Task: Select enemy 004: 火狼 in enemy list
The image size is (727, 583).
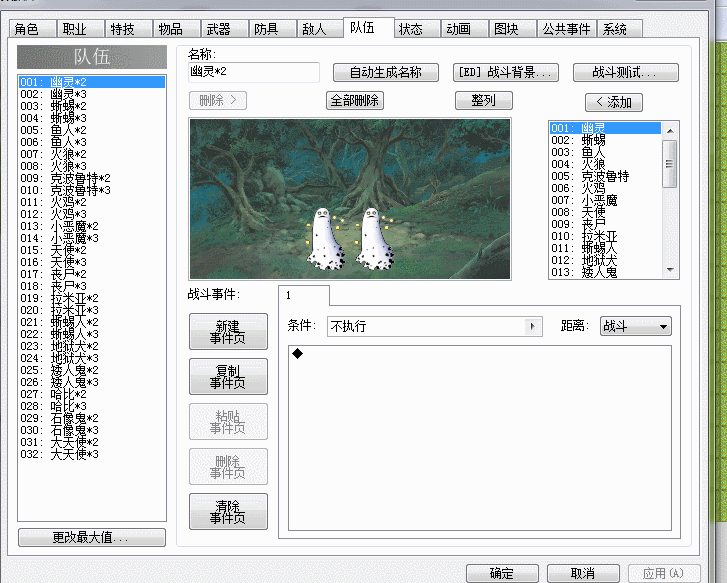Action: click(x=605, y=164)
